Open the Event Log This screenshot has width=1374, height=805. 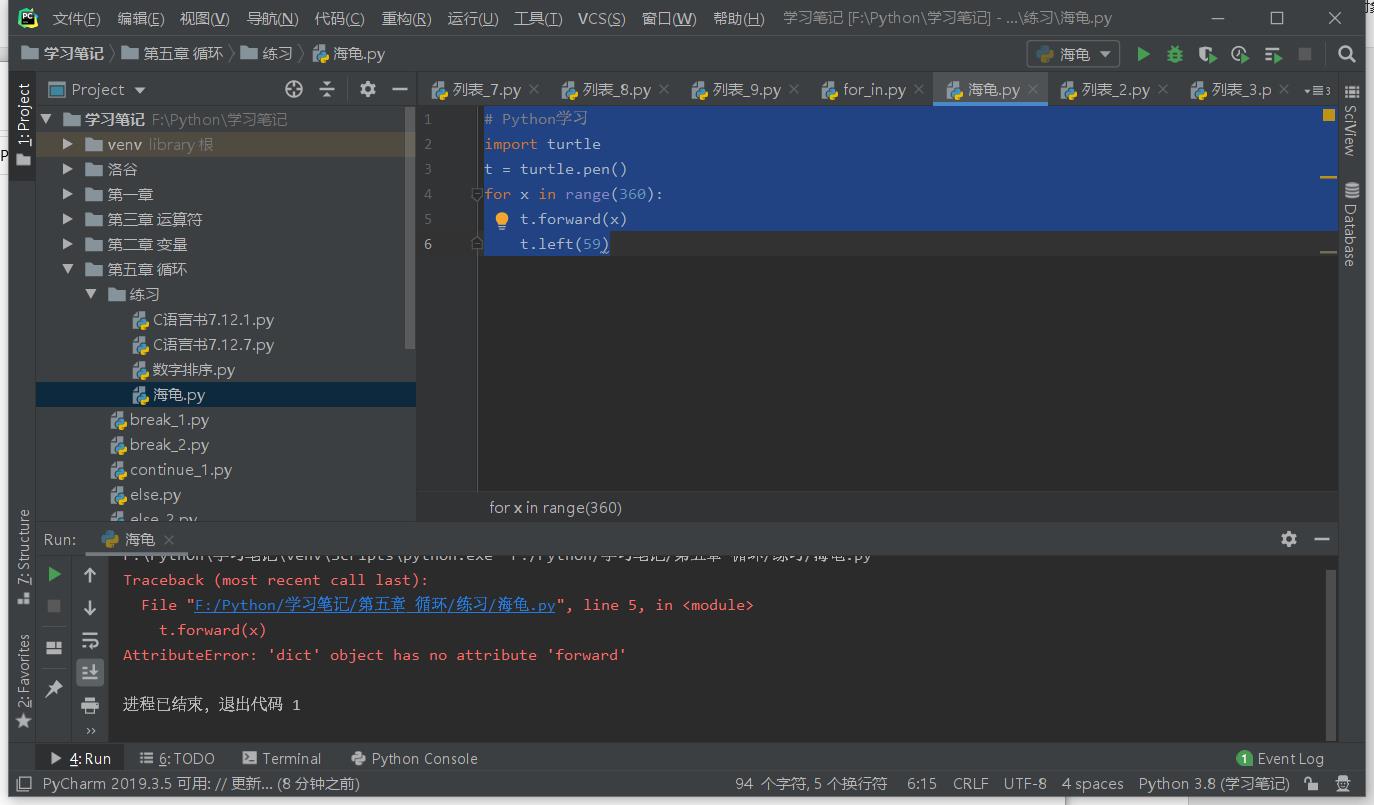[x=1280, y=758]
